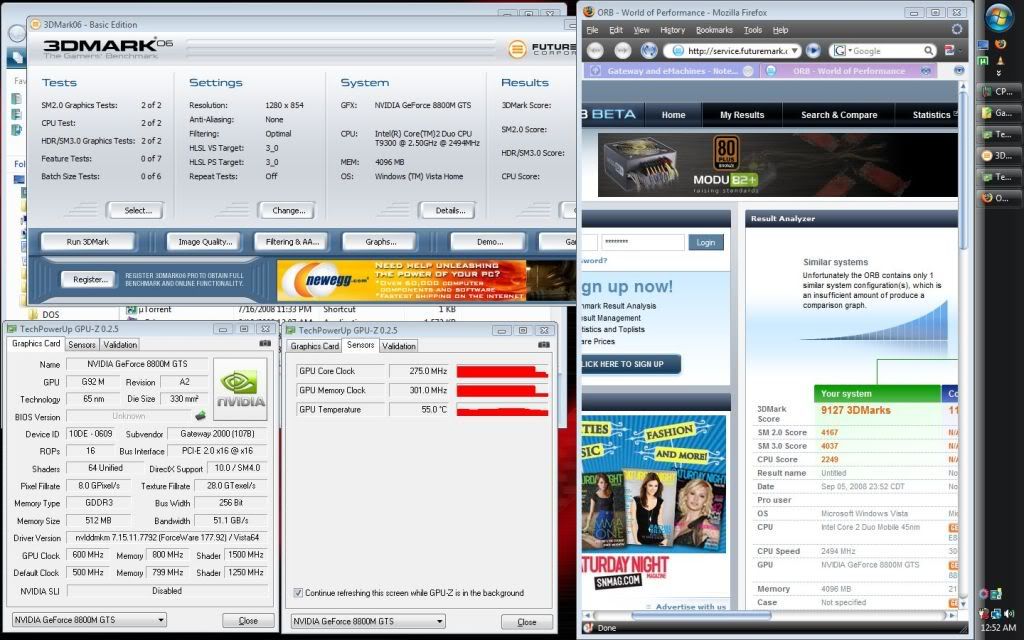Toggle Continue refreshing while GPU-Z in background

coord(298,593)
